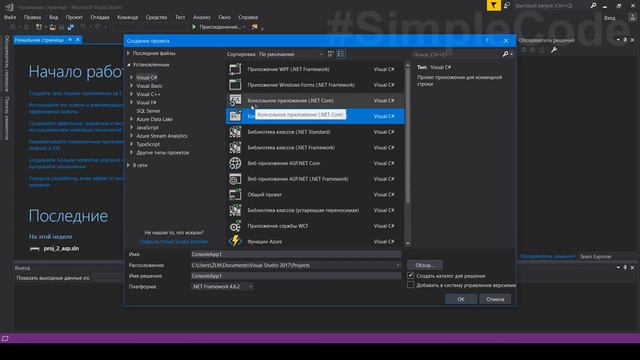640x360 pixels.
Task: Click the Solution Explorer wrench properties icon
Action: pyautogui.click(x=554, y=50)
